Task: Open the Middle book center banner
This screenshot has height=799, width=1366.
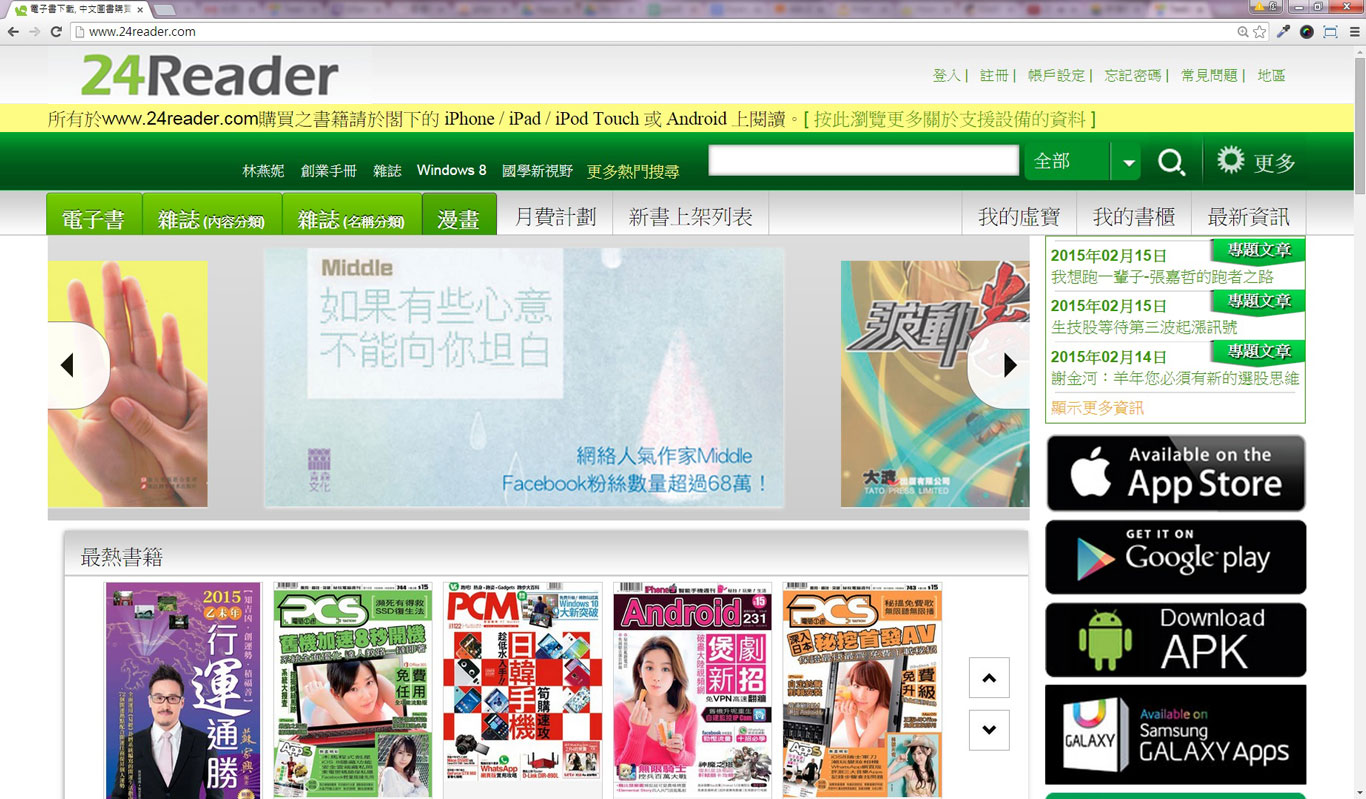Action: pyautogui.click(x=524, y=377)
